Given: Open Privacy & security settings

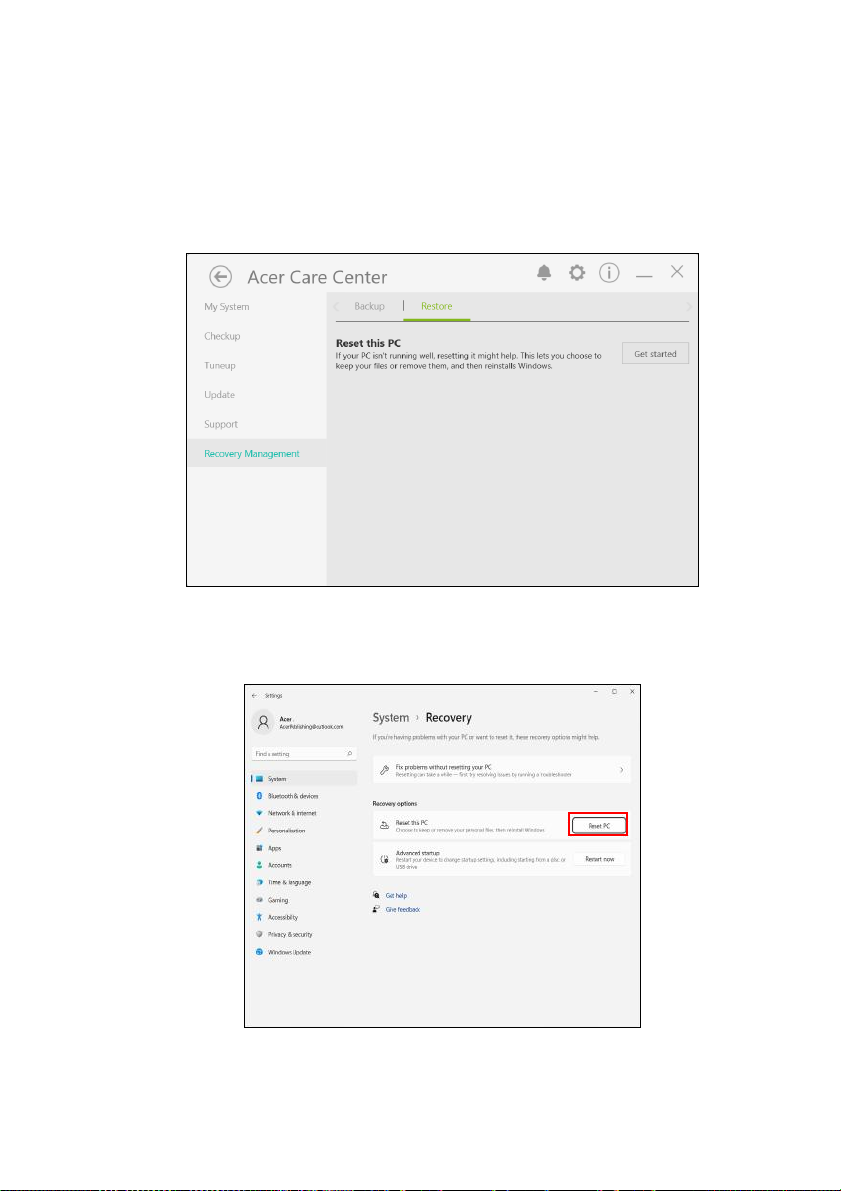Looking at the screenshot, I should click(x=289, y=935).
